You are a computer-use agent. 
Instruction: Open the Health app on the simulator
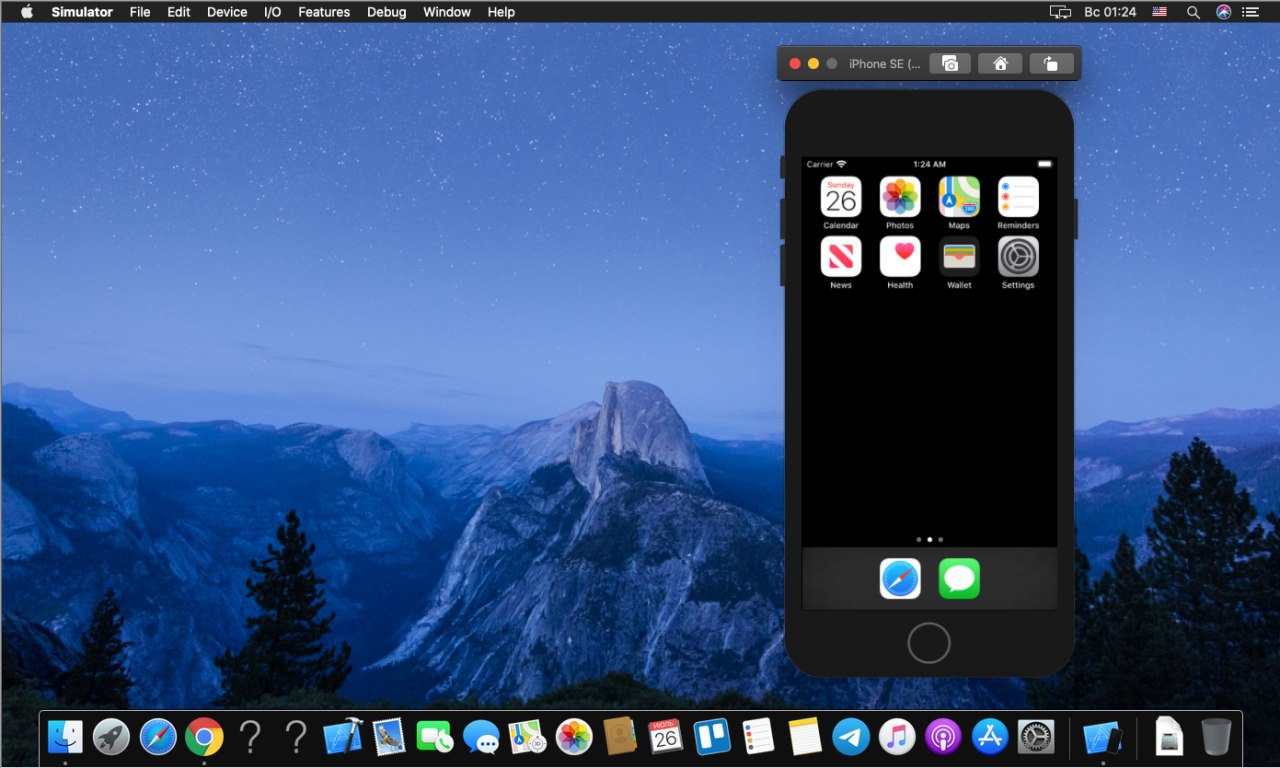click(x=899, y=257)
